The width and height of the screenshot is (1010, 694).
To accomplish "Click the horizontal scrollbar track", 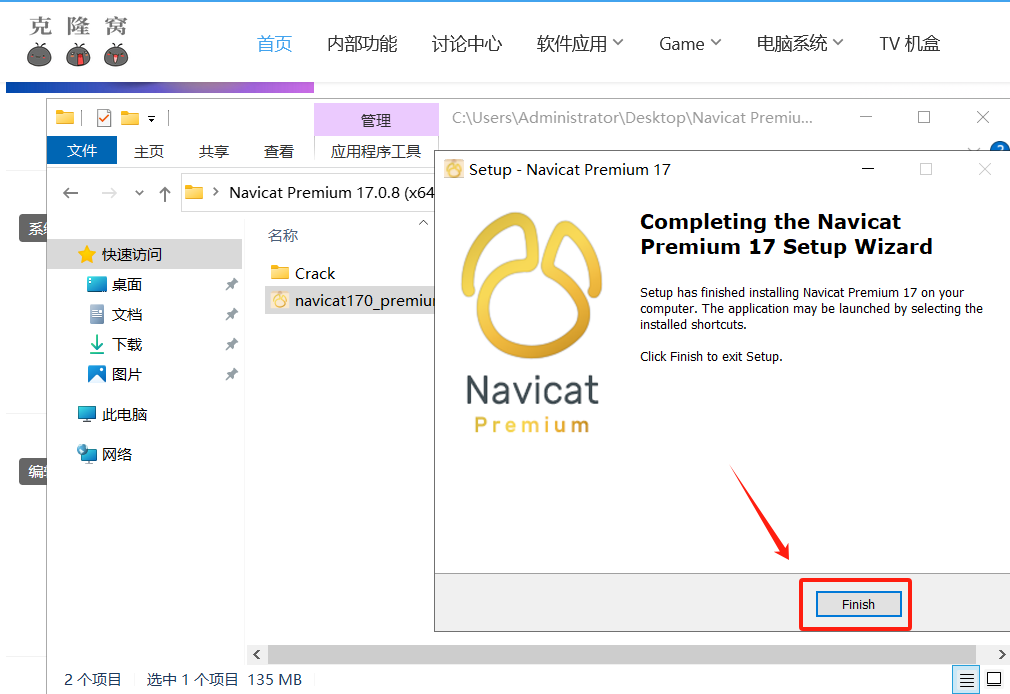I will (622, 655).
